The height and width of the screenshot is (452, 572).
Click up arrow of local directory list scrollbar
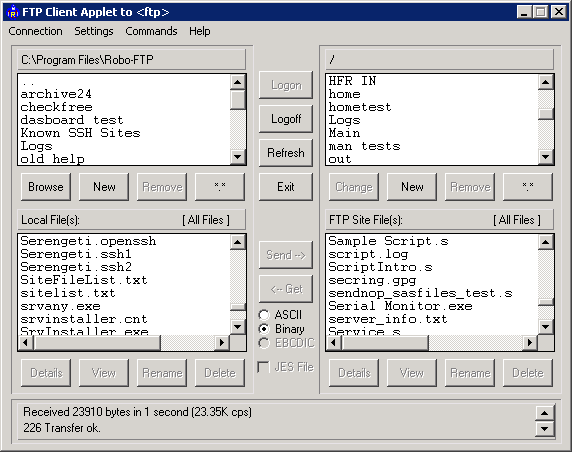pos(238,82)
